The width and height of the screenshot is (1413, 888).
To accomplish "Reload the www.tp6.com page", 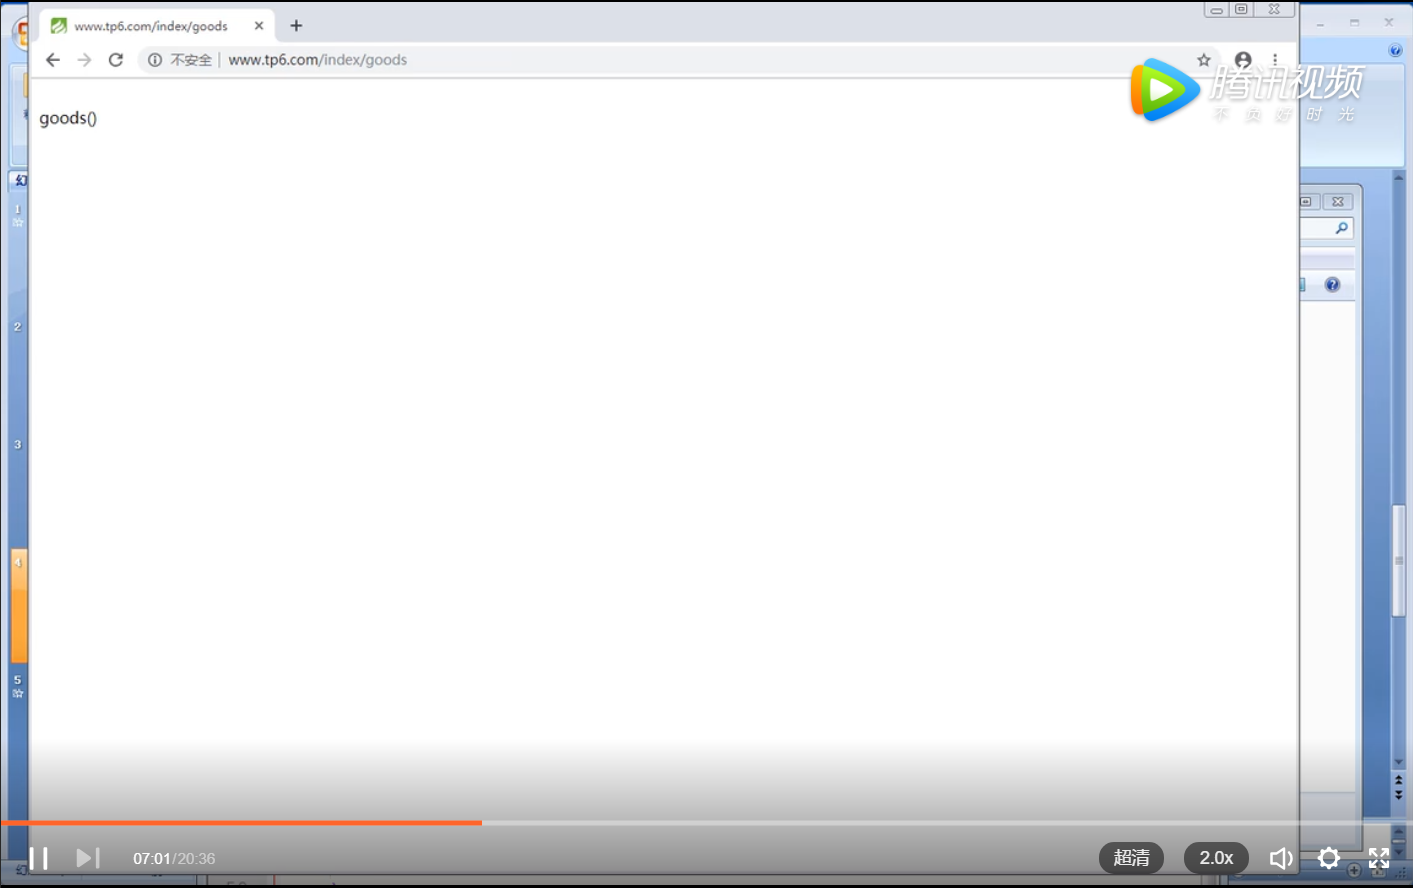I will coord(116,60).
